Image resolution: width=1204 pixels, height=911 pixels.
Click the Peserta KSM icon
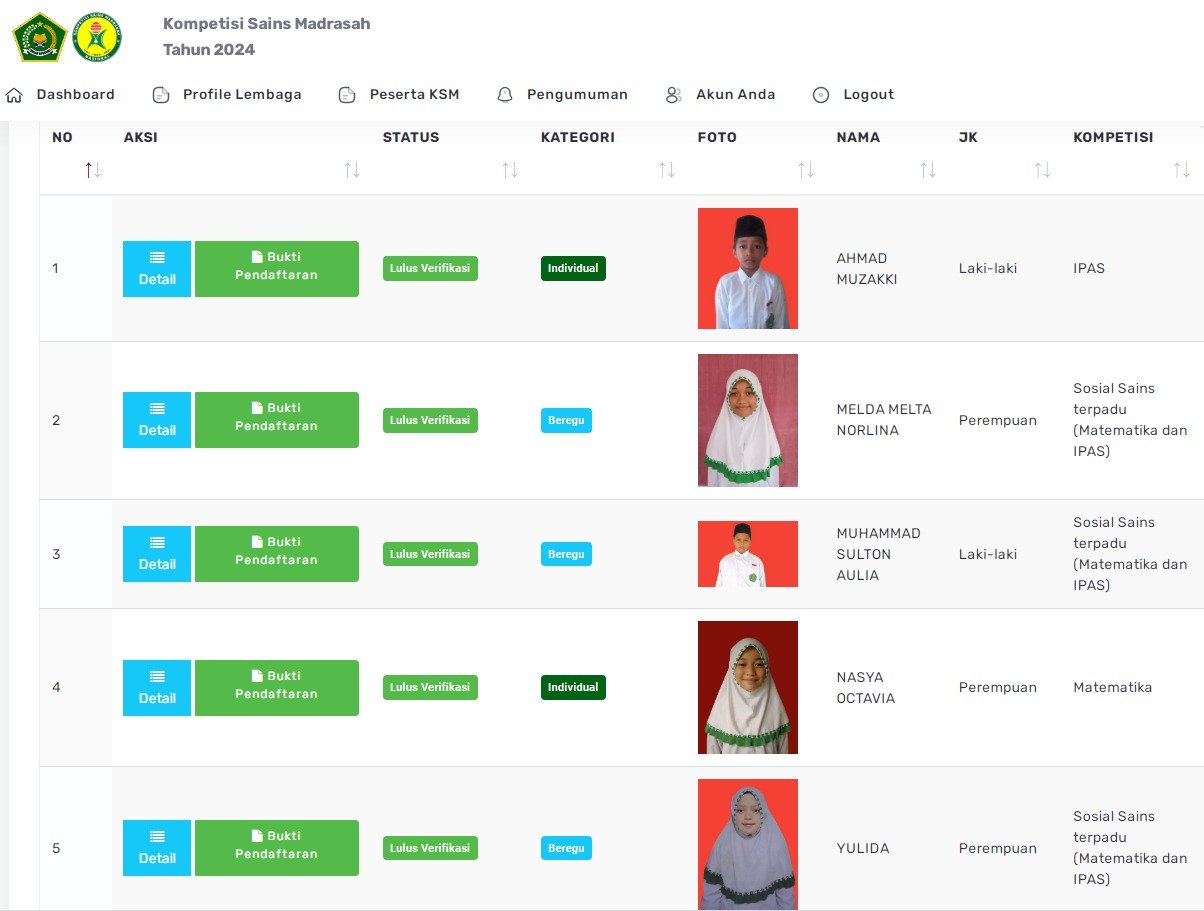coord(347,95)
